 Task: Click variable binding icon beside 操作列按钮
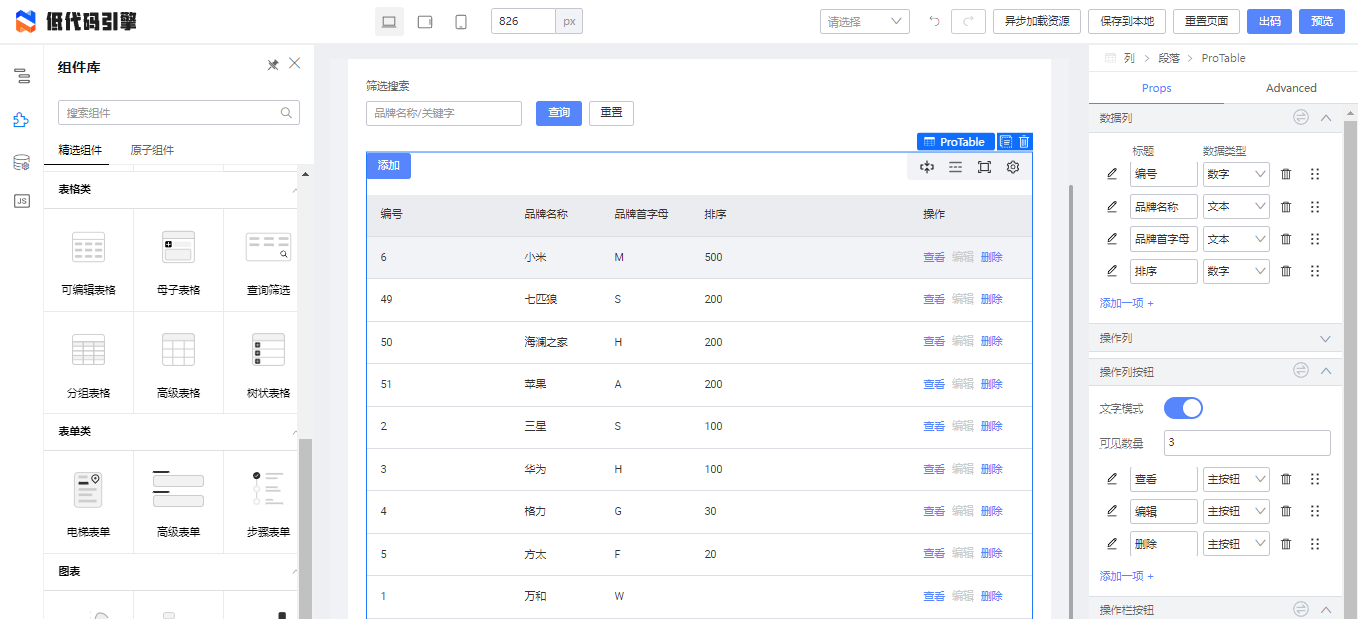1300,371
